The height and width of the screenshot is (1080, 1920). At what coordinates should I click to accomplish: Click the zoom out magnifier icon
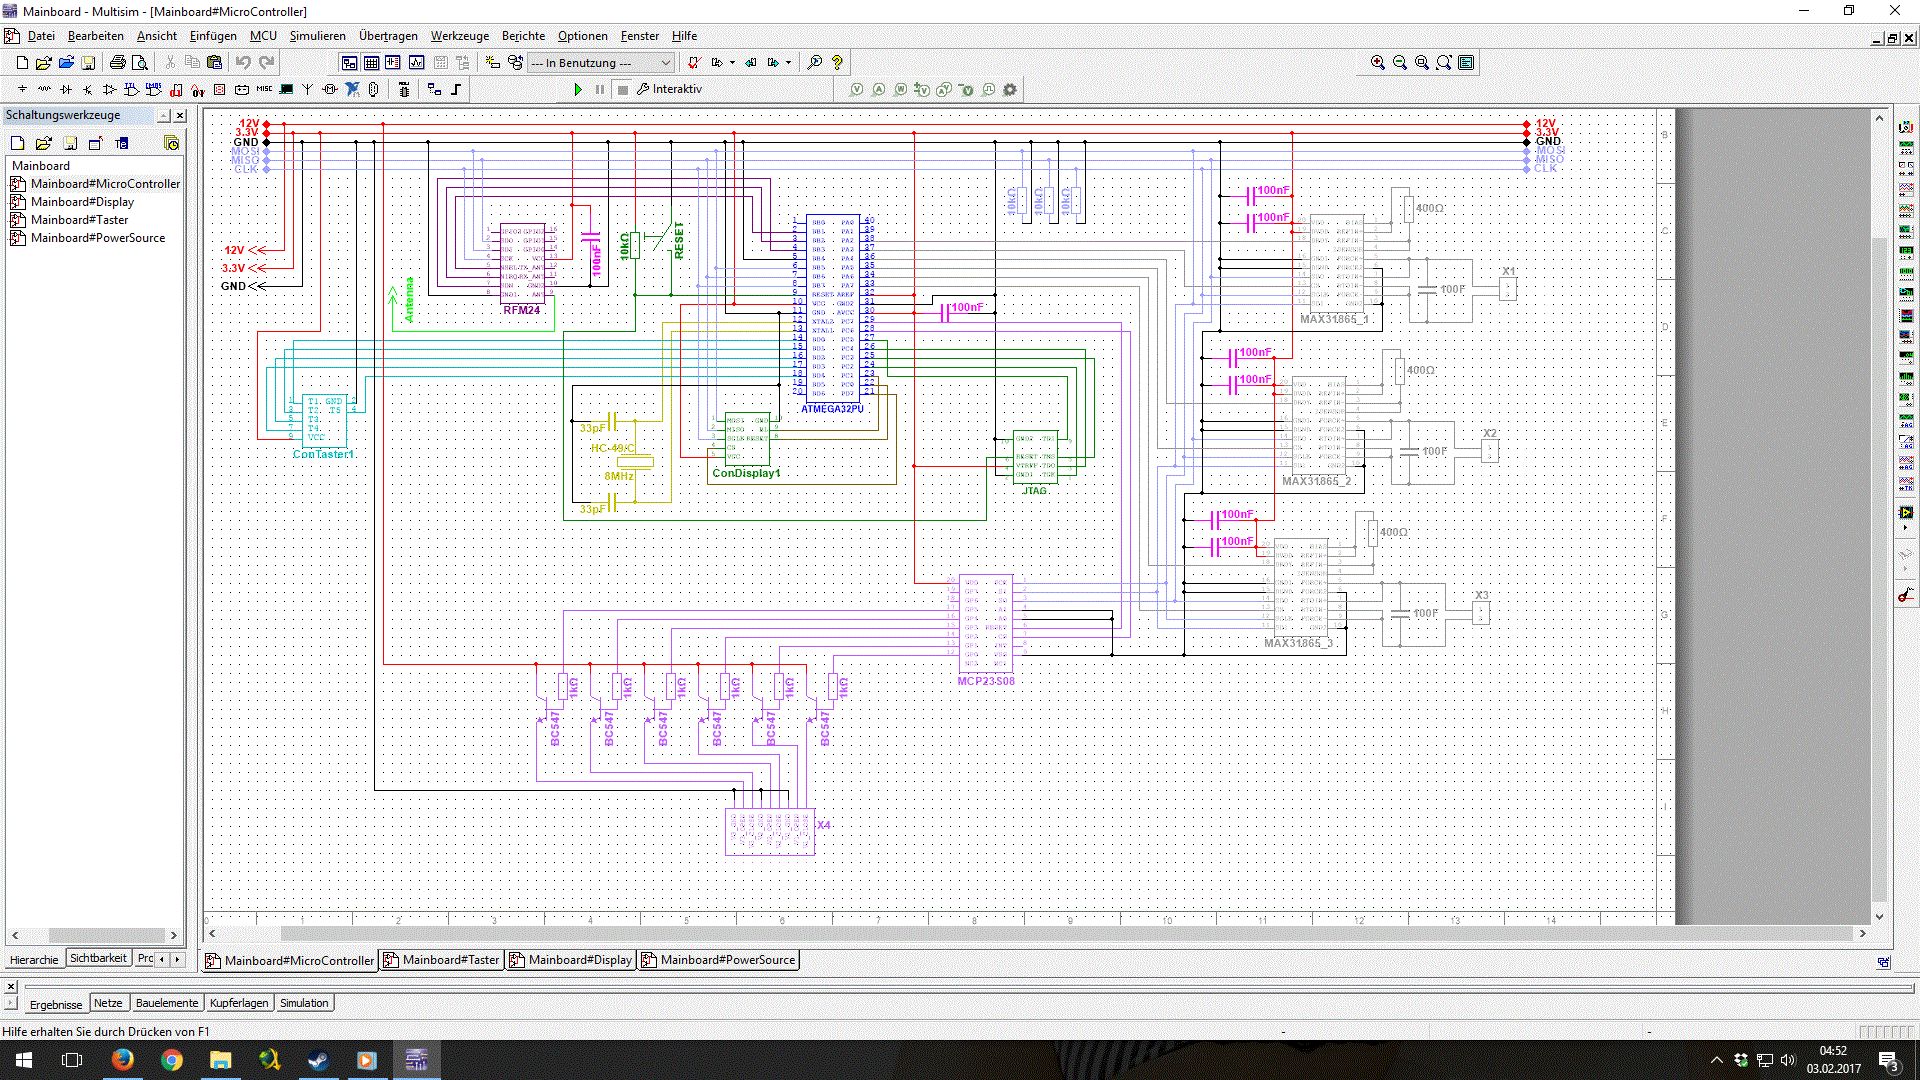pyautogui.click(x=1400, y=62)
